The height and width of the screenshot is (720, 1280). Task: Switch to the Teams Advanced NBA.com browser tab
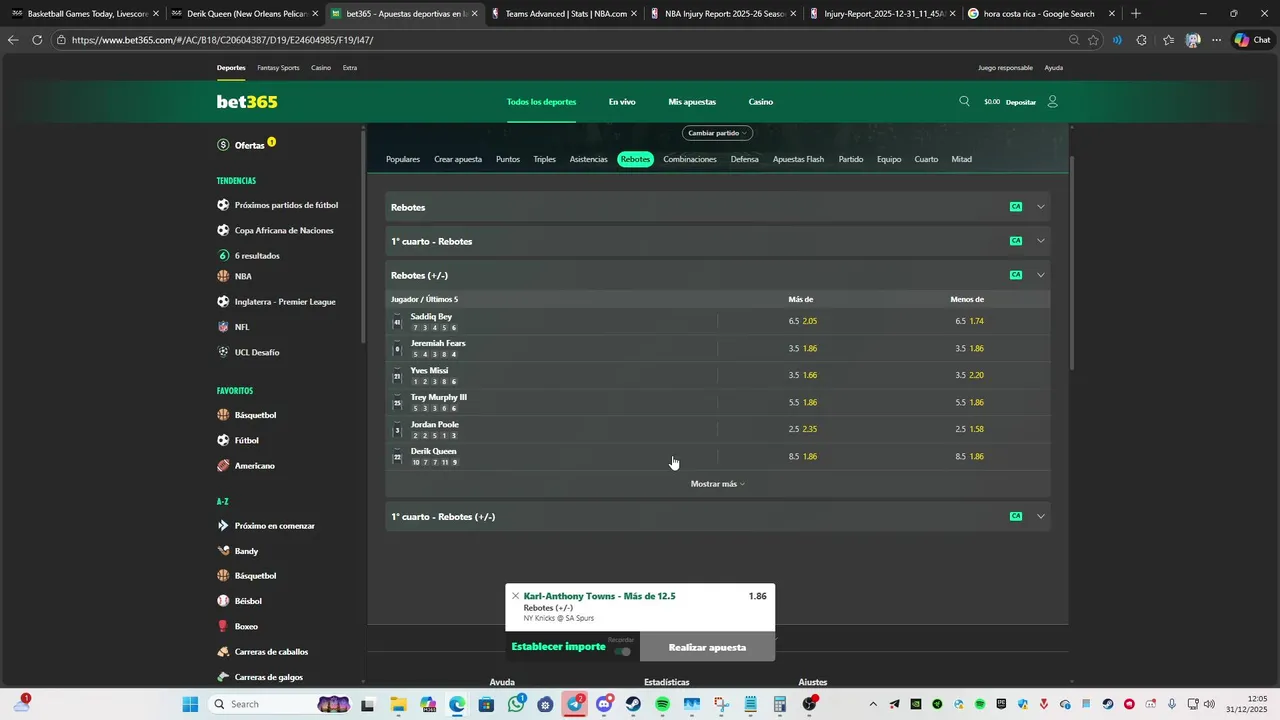[565, 14]
